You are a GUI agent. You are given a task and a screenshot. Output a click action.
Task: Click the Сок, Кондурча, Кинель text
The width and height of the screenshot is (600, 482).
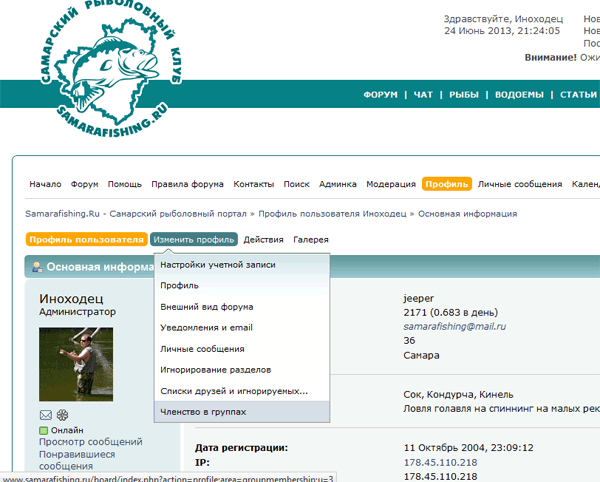point(458,394)
